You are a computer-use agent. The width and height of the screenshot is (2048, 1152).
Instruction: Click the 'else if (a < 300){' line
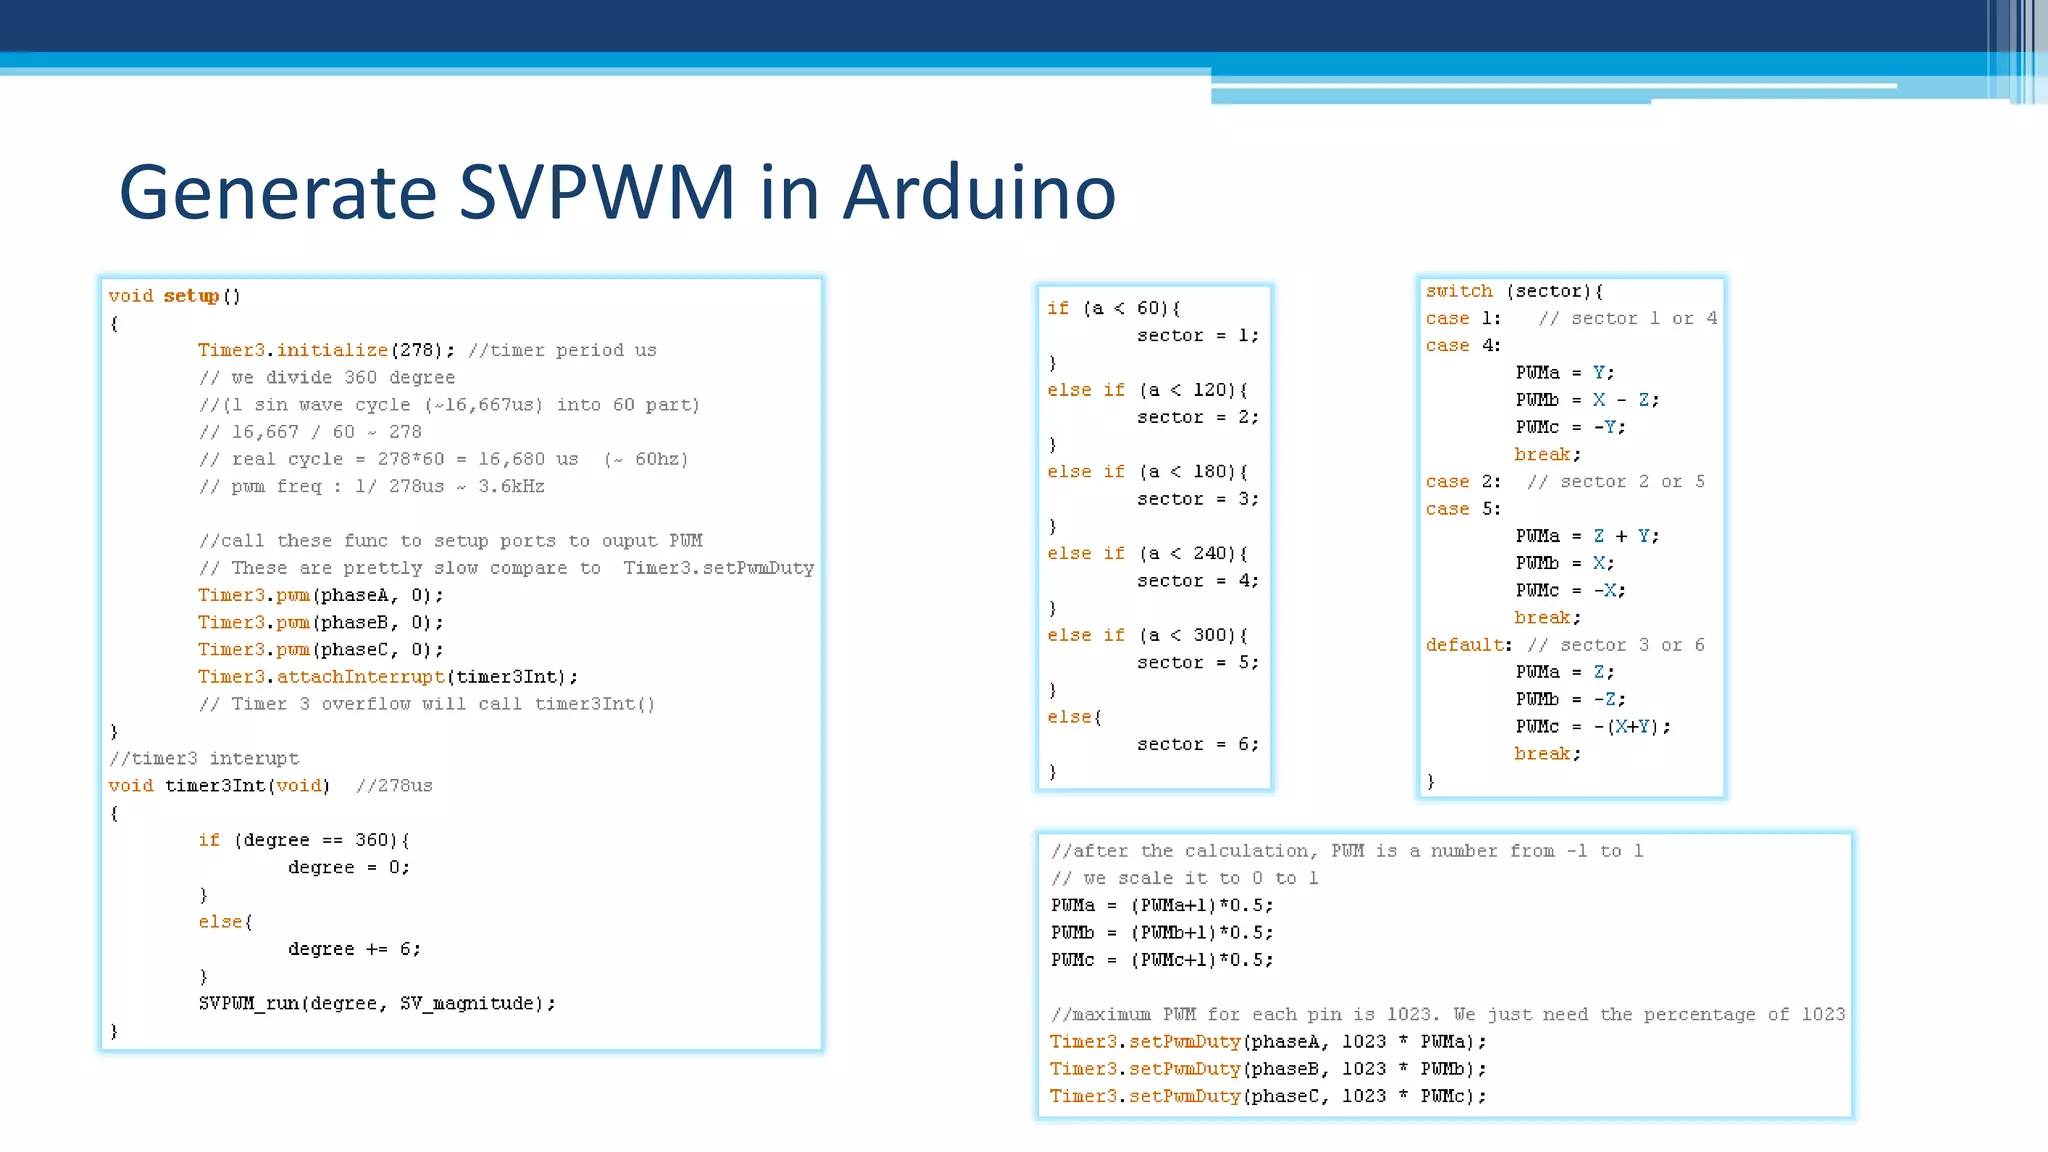pos(1147,635)
